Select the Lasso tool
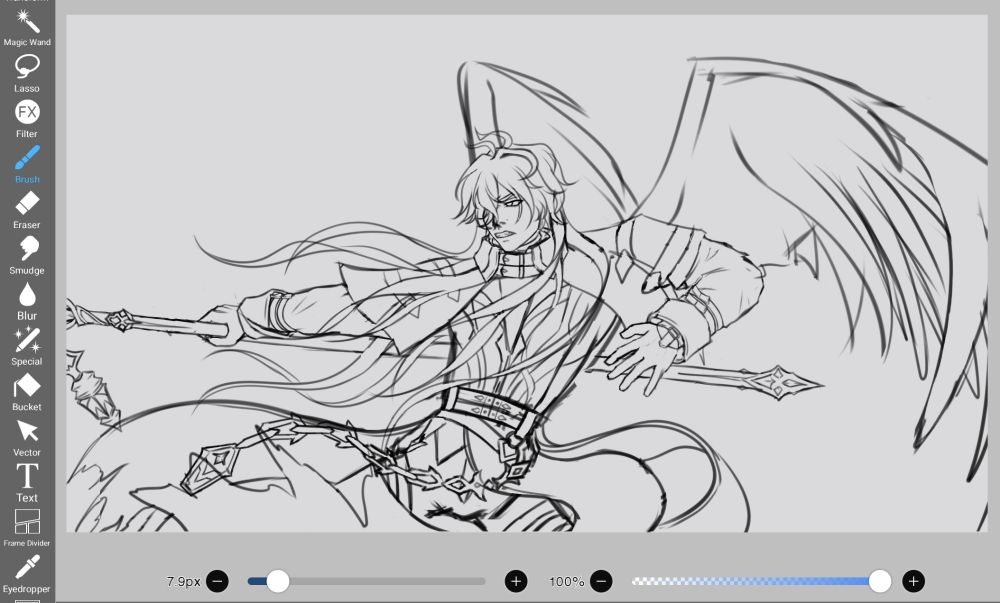The image size is (1000, 603). coord(27,73)
